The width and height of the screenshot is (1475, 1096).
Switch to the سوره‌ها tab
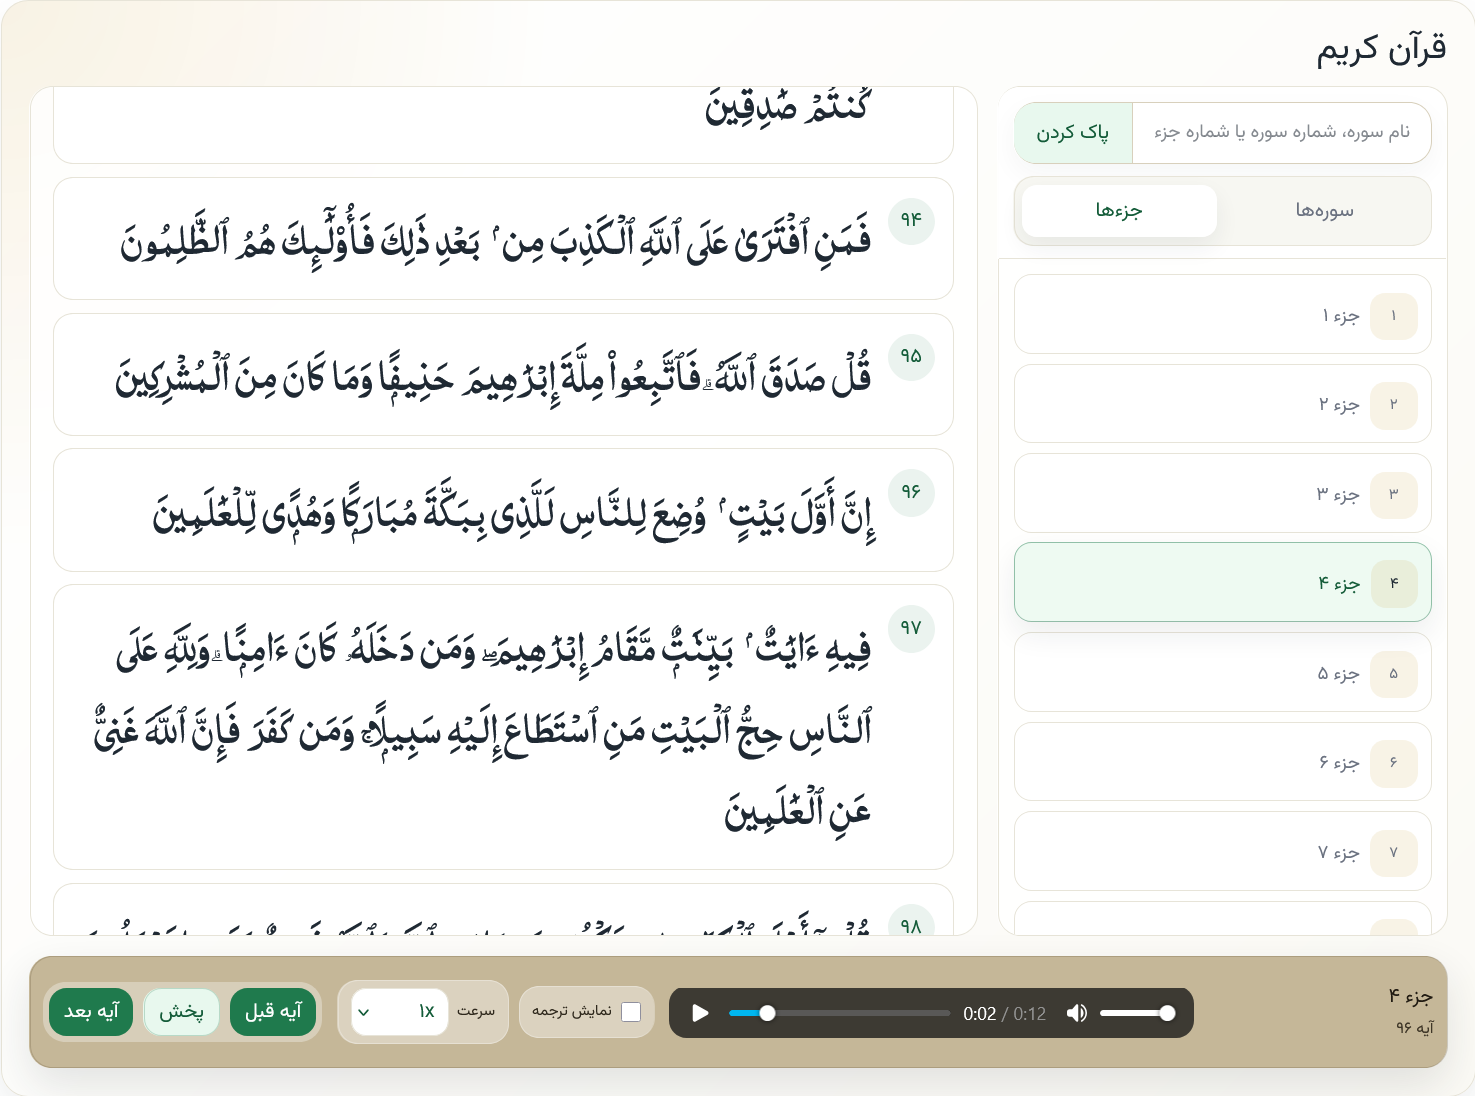(x=1324, y=211)
